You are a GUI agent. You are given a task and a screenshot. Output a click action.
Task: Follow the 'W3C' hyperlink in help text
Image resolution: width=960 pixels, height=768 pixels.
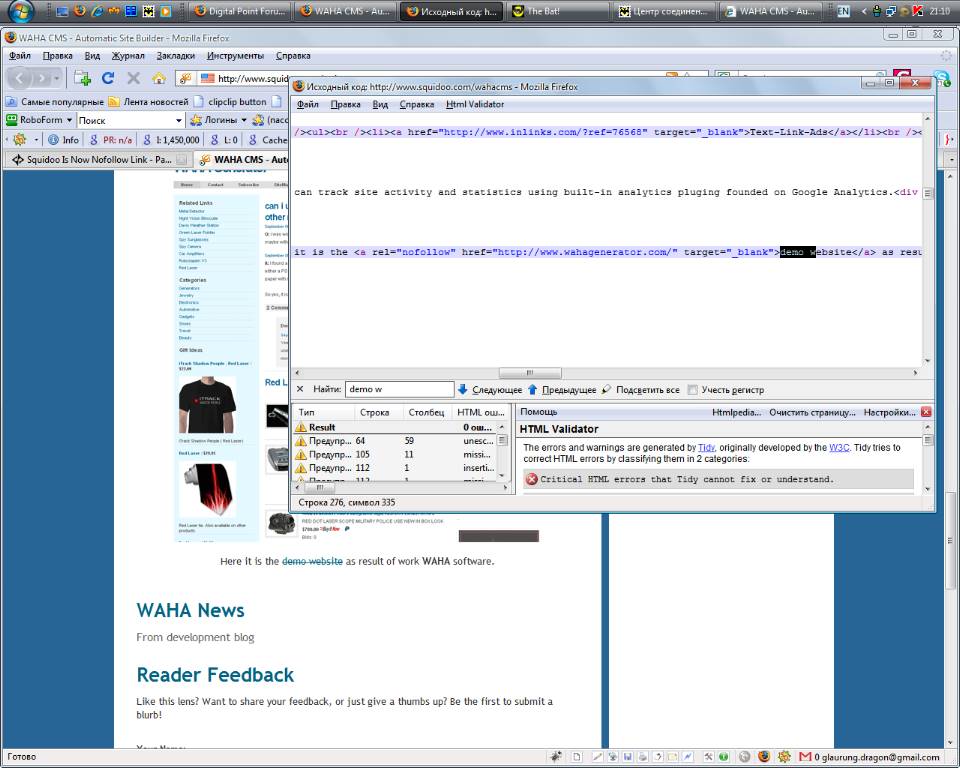click(839, 448)
